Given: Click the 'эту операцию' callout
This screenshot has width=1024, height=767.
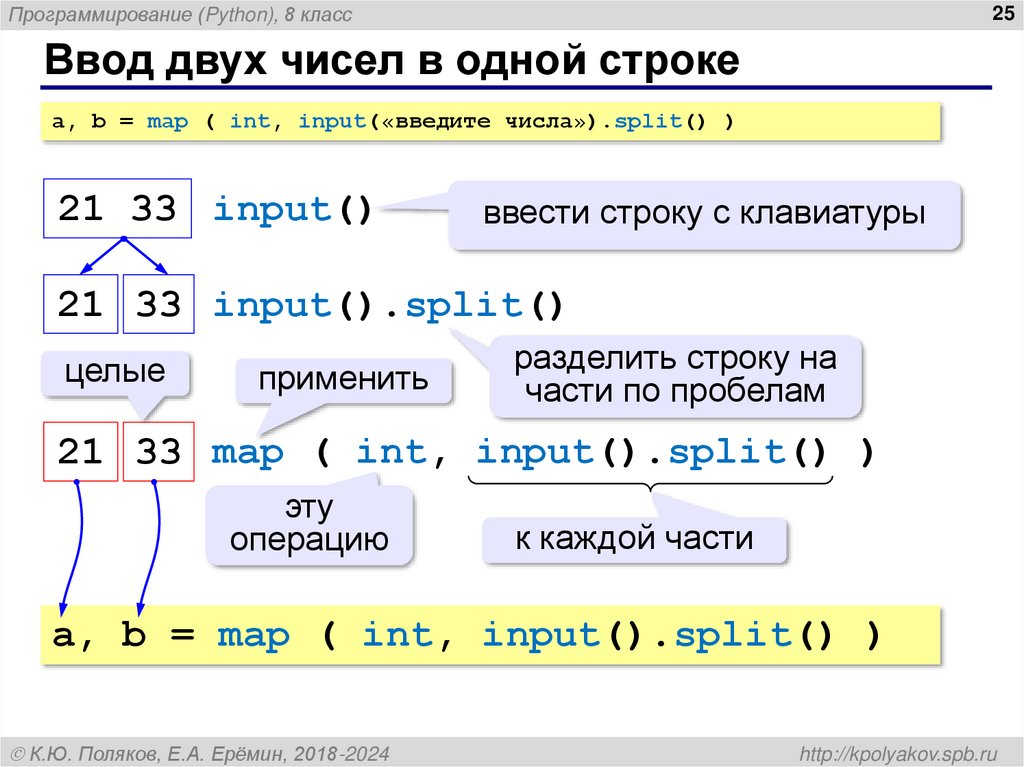Looking at the screenshot, I should pyautogui.click(x=310, y=524).
